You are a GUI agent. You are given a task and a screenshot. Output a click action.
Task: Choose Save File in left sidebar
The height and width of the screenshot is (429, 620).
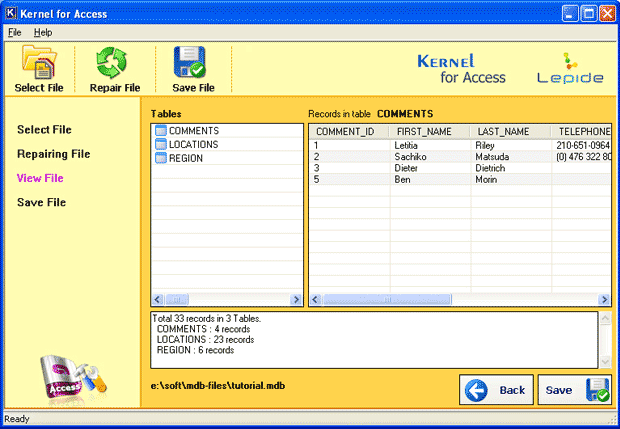pos(41,202)
